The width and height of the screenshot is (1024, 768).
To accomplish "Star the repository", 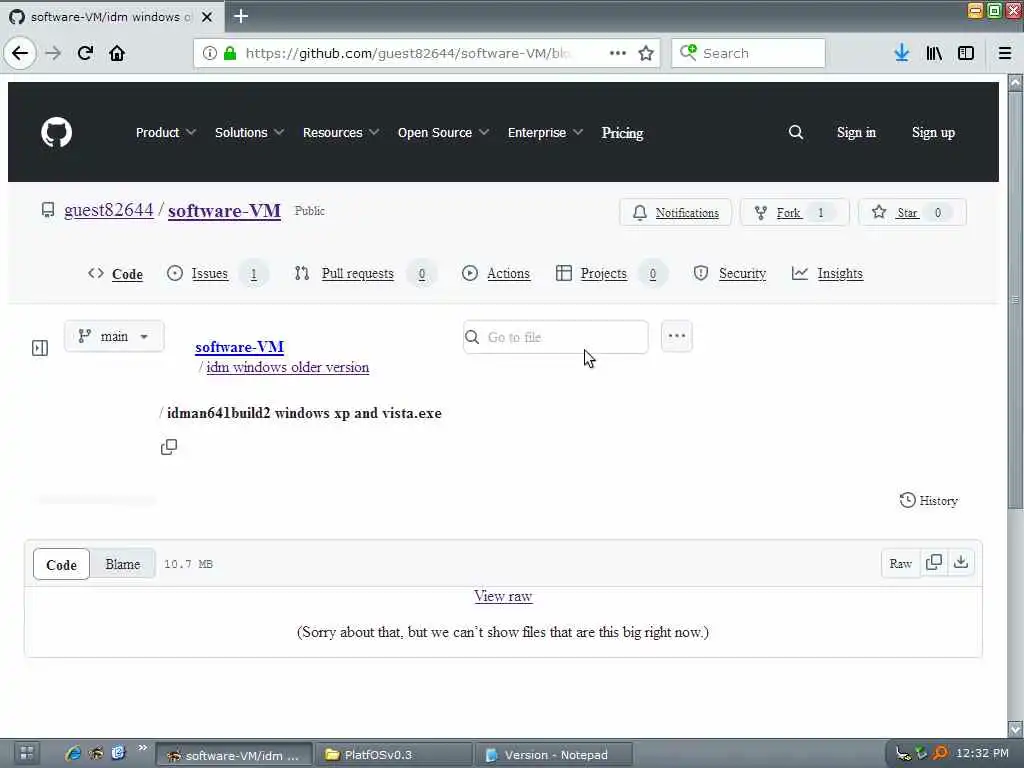I will tap(912, 212).
